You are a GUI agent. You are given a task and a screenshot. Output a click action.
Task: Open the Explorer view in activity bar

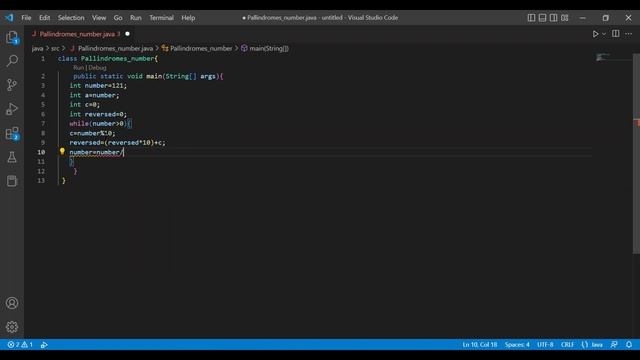pos(12,37)
